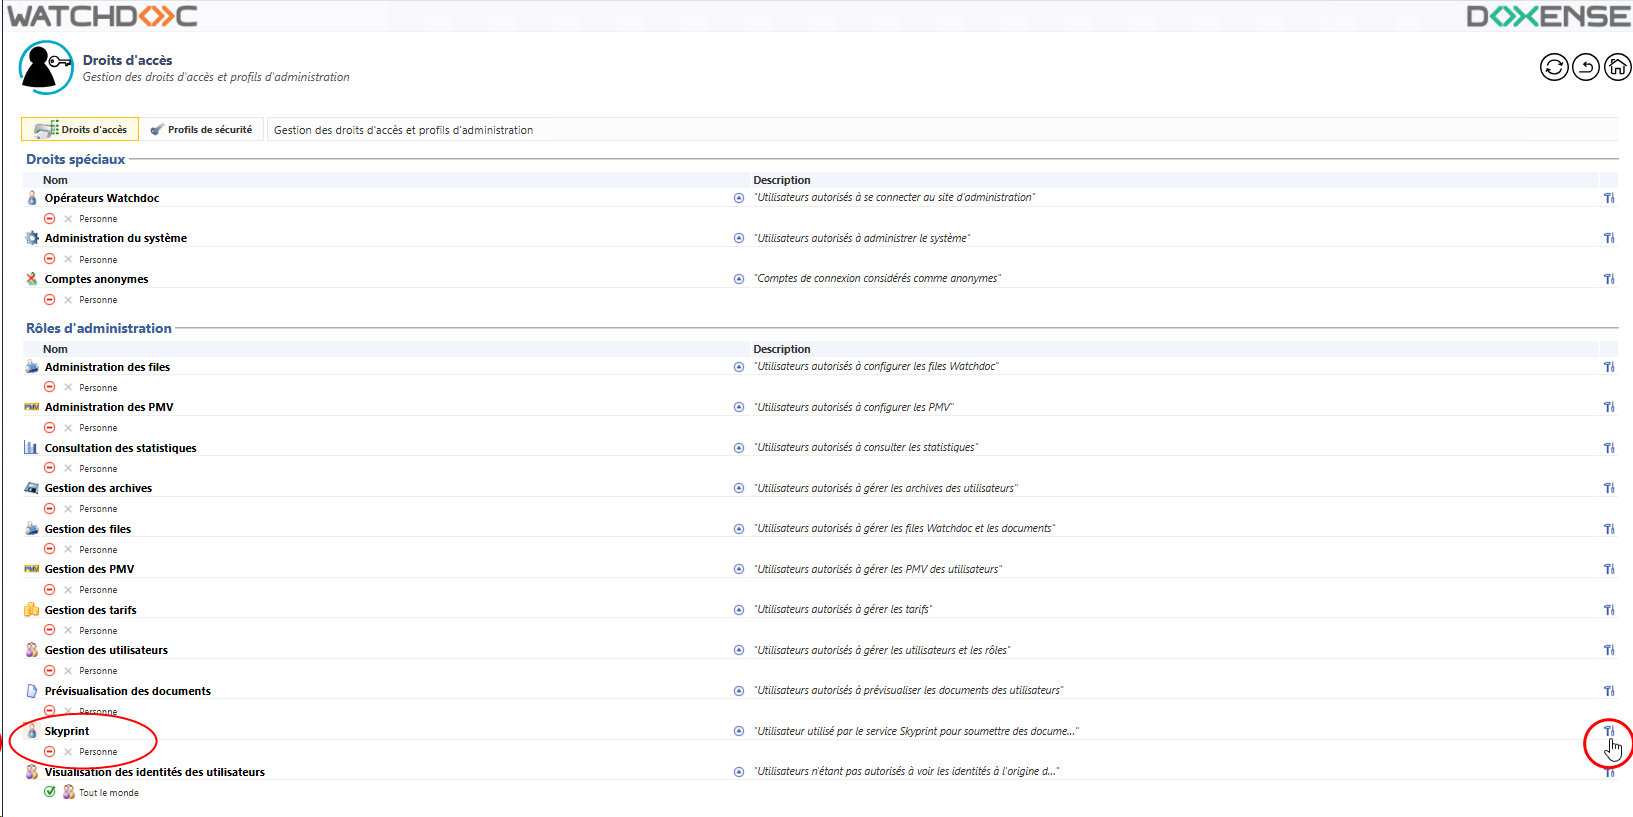Open edit tools for Opérateurs Watchdoc
This screenshot has height=817, width=1633.
click(x=1608, y=198)
